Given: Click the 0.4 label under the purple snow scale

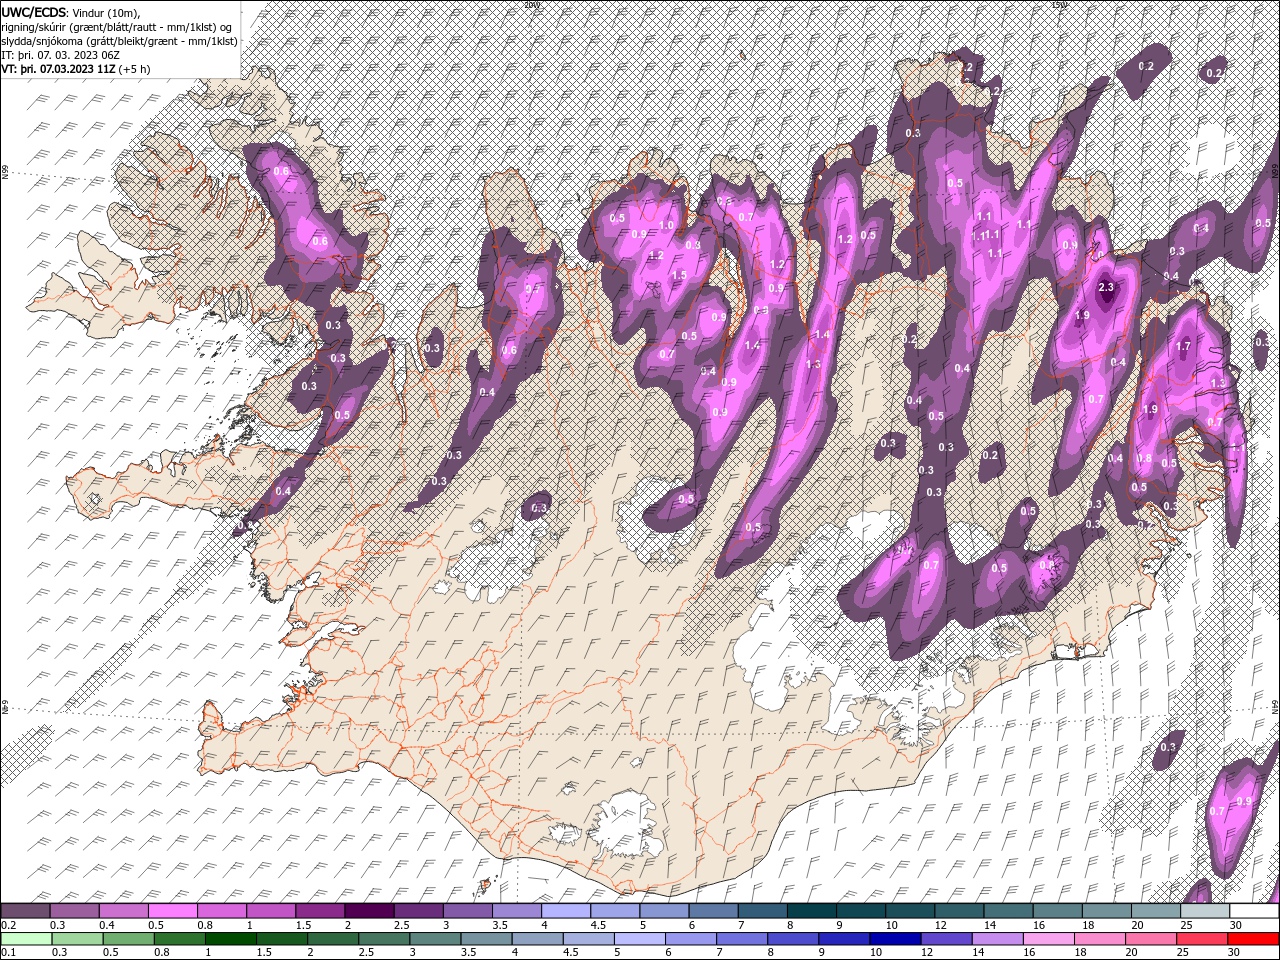Looking at the screenshot, I should click(x=107, y=925).
